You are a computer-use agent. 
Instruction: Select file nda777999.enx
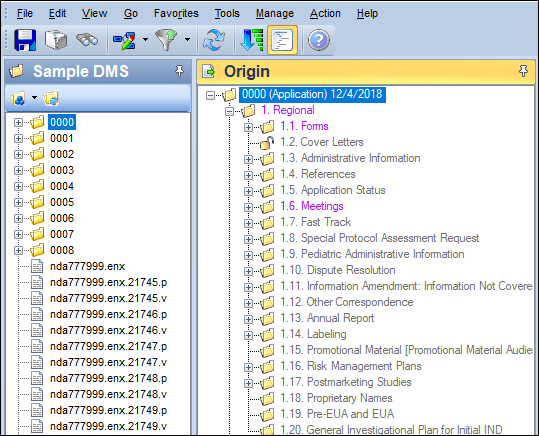point(87,266)
